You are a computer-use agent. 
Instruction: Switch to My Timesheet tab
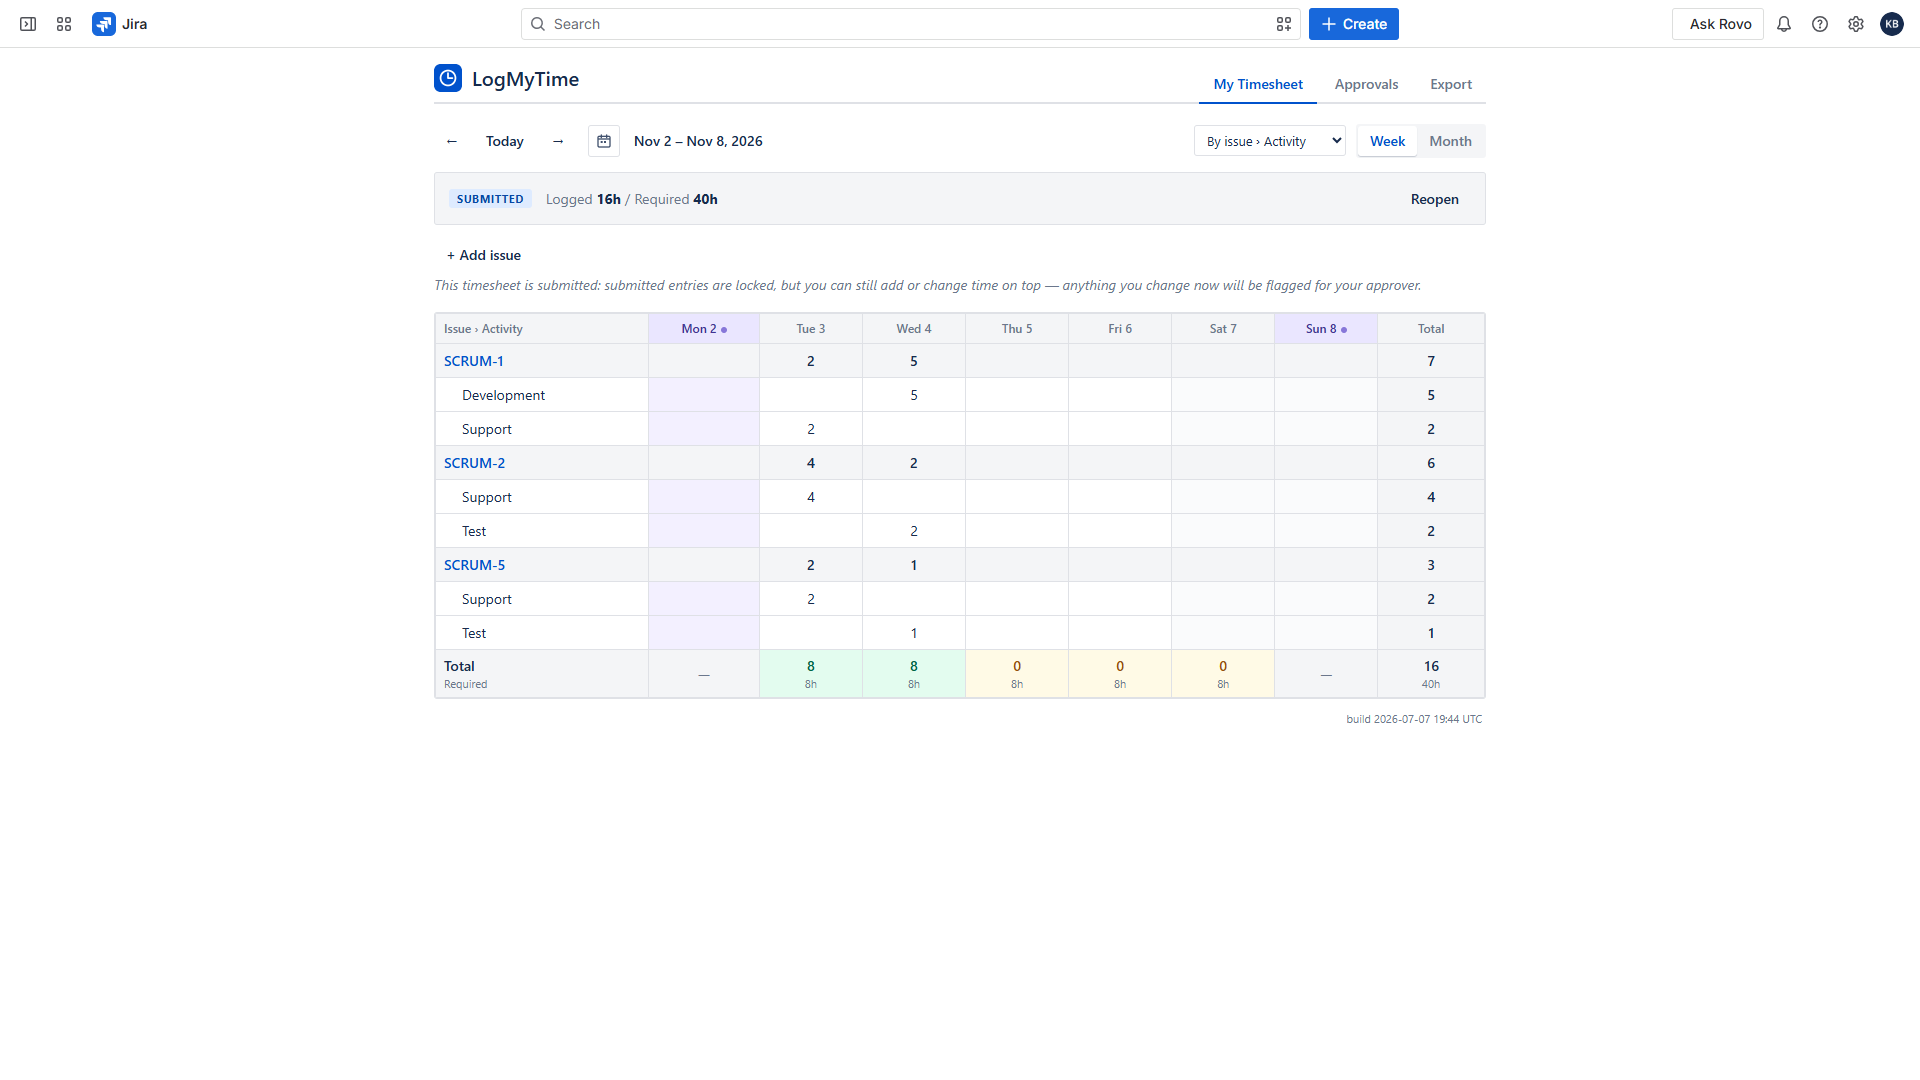coord(1258,84)
